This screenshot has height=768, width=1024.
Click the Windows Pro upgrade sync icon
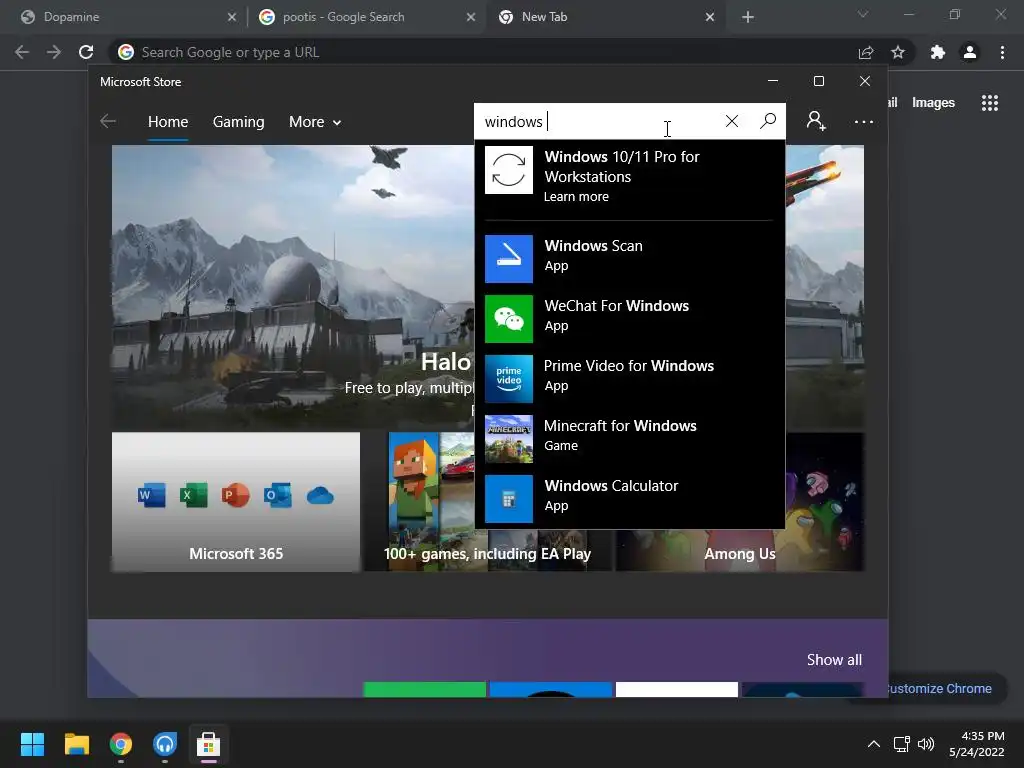coord(509,170)
